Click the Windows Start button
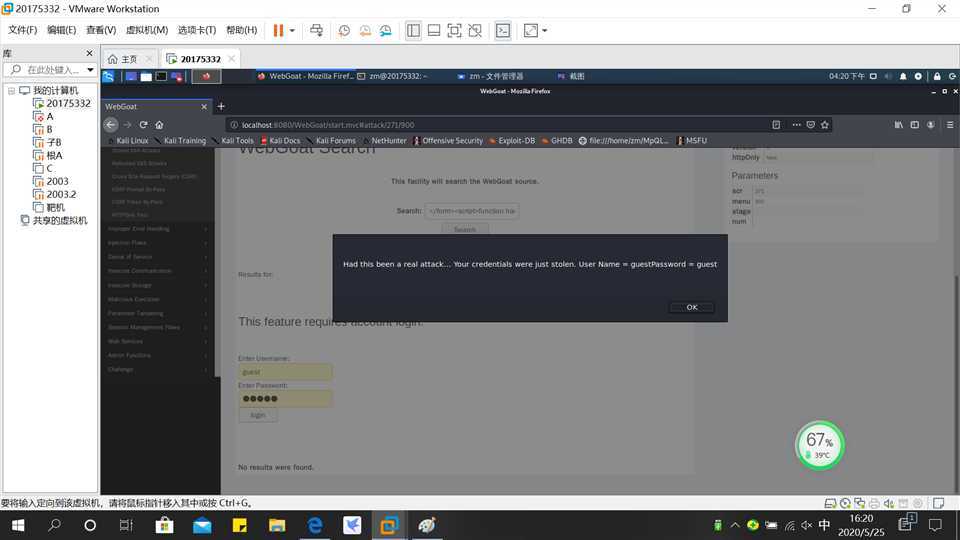960x540 pixels. (17, 525)
